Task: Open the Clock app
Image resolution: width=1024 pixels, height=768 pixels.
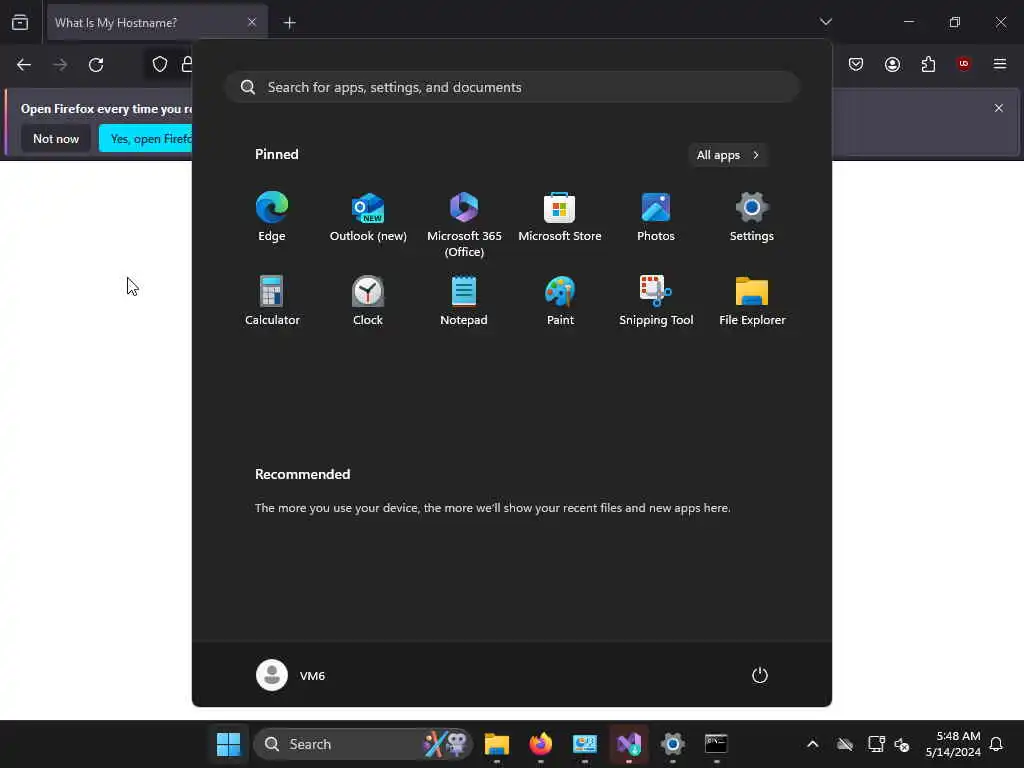Action: tap(368, 300)
